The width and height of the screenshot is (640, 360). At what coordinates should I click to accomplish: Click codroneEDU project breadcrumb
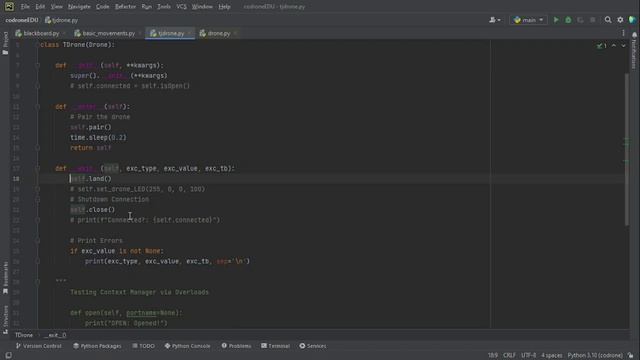pos(22,20)
